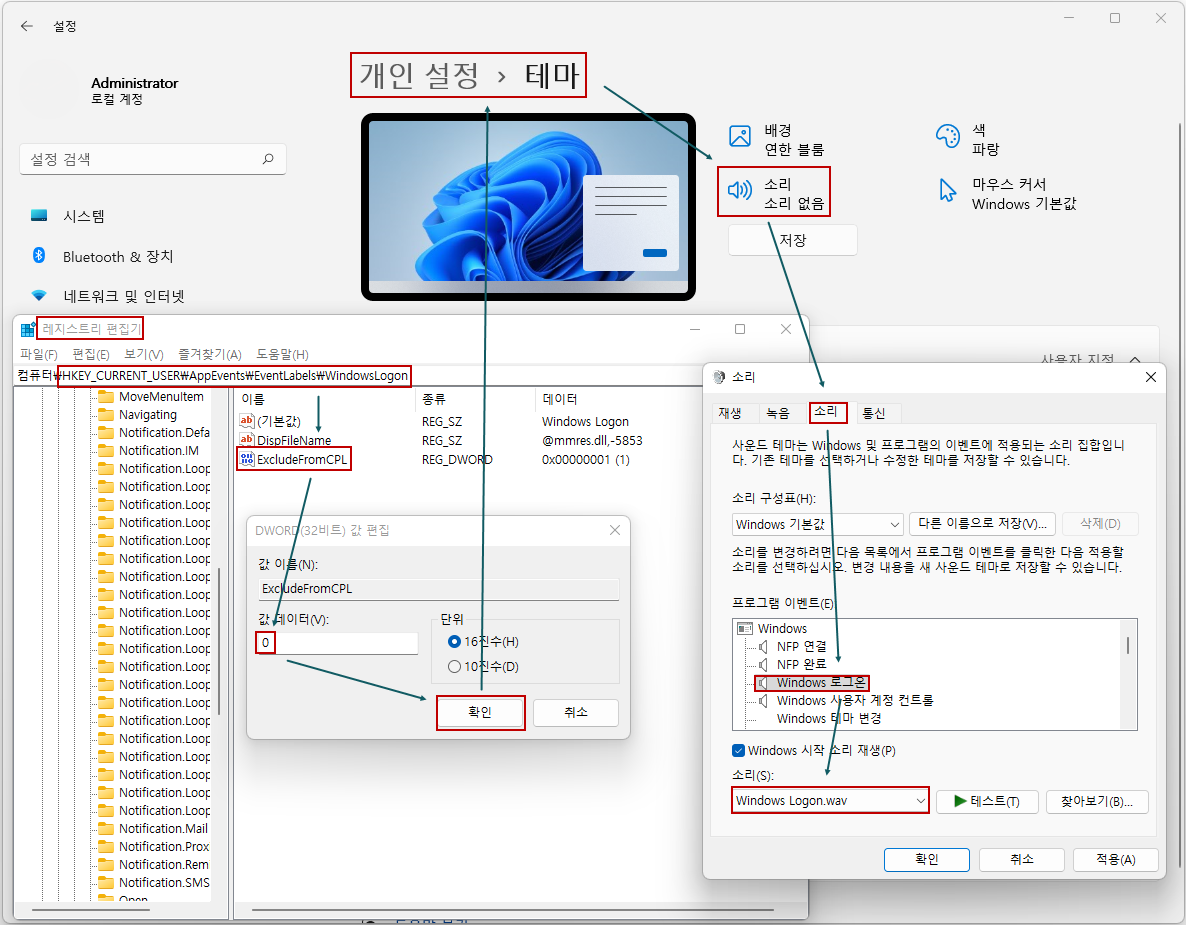Select the (Default) string value icon
Screen dimensions: 1186x925
click(x=247, y=421)
